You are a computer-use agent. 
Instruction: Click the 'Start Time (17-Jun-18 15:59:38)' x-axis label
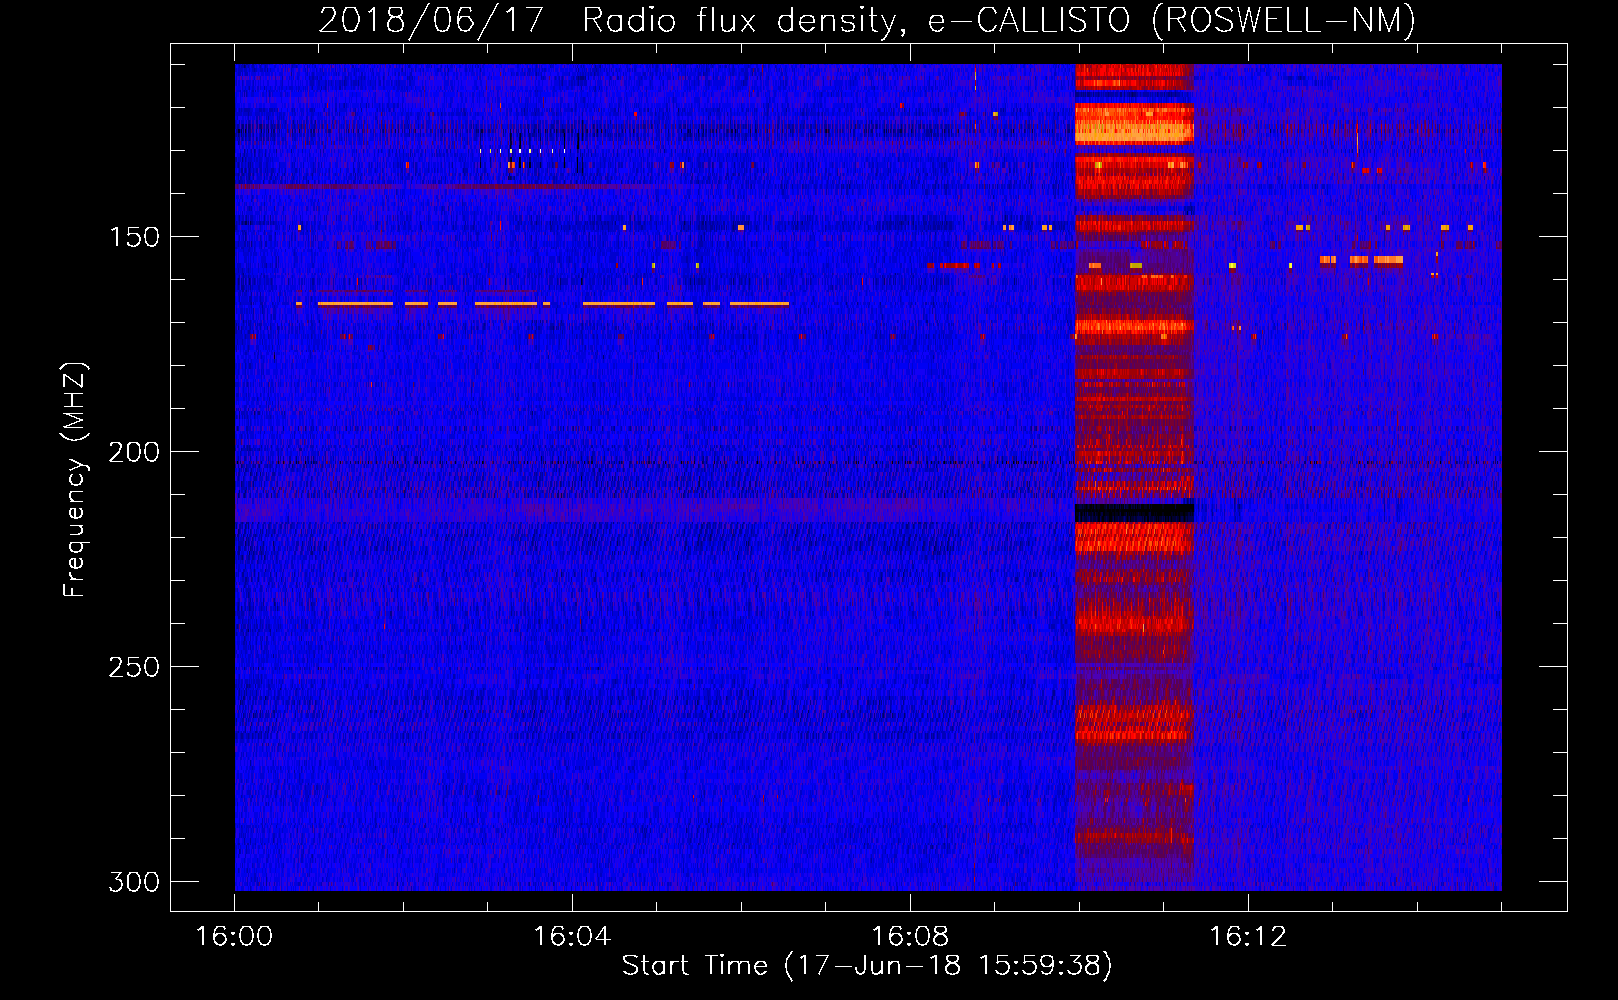pos(867,965)
